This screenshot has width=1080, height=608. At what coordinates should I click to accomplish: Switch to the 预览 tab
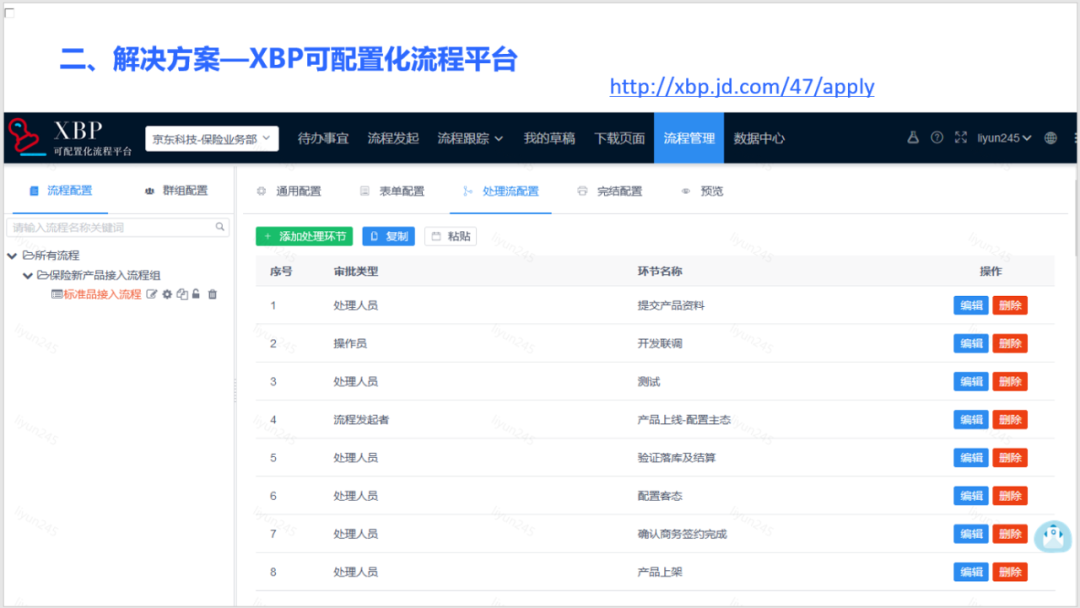coord(702,191)
